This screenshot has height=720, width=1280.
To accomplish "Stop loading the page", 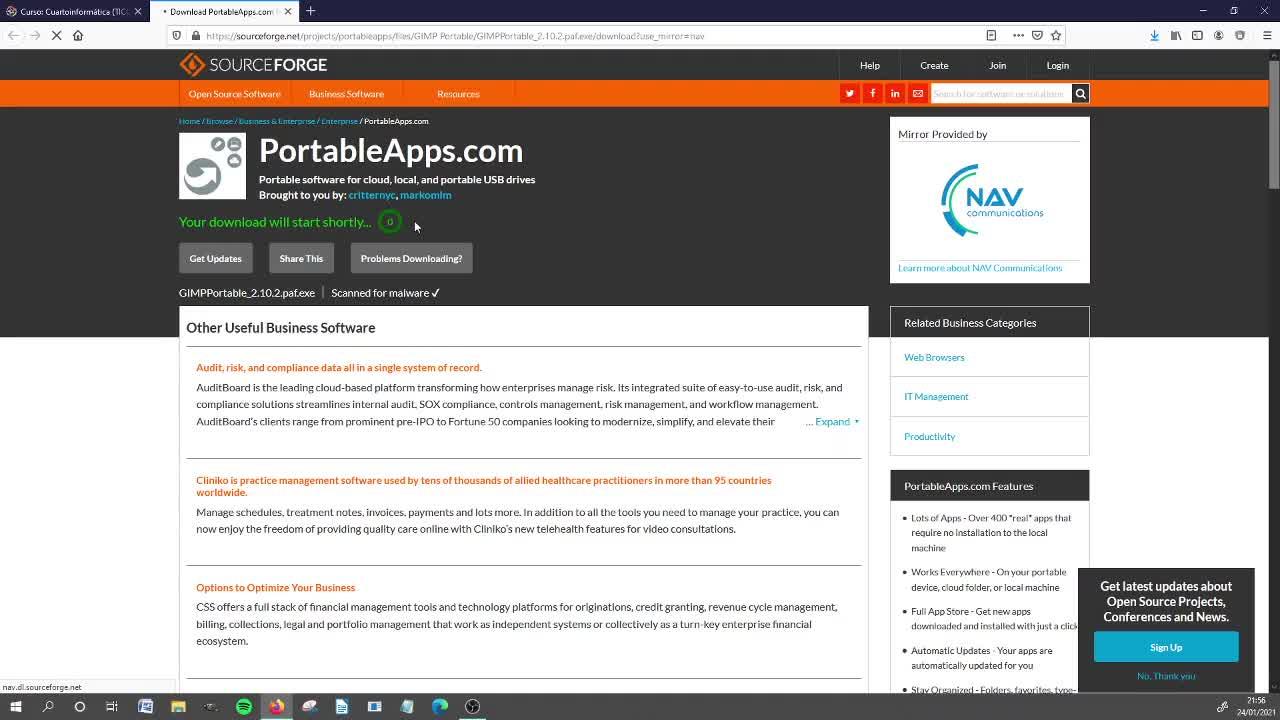I will (56, 36).
